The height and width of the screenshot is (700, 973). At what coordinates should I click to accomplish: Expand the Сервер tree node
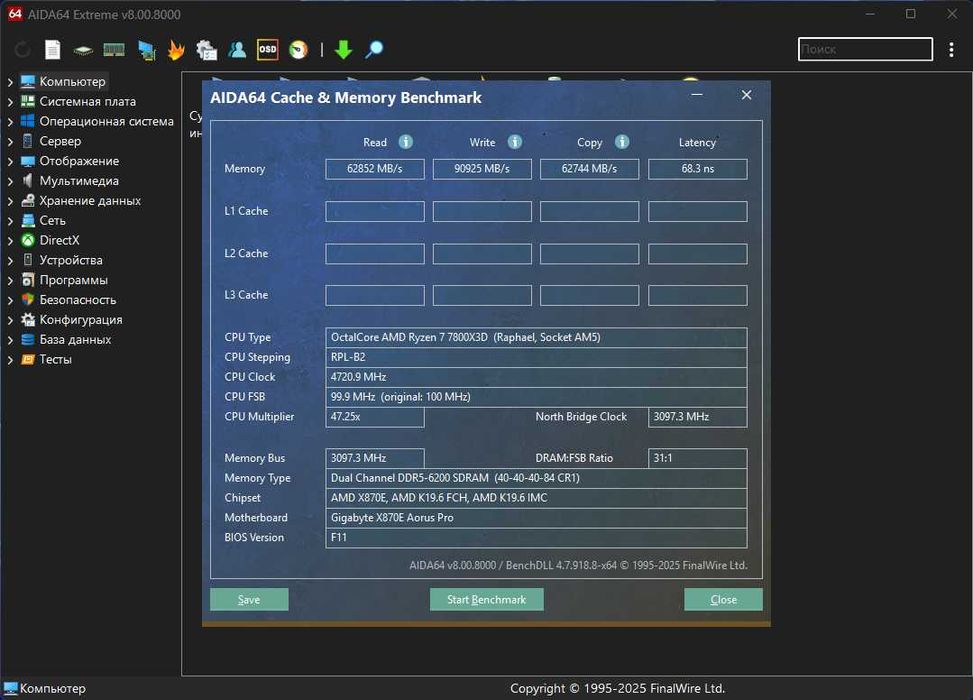point(10,141)
